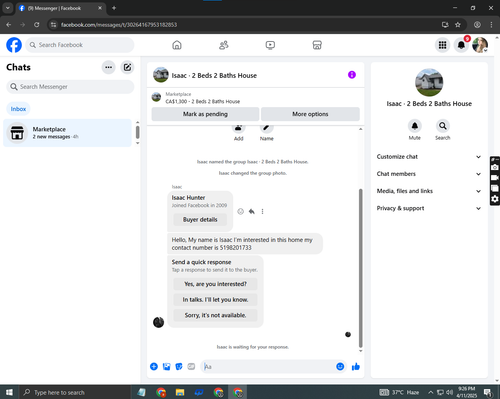500x399 pixels.
Task: Click the Search Messenger field
Action: point(70,87)
